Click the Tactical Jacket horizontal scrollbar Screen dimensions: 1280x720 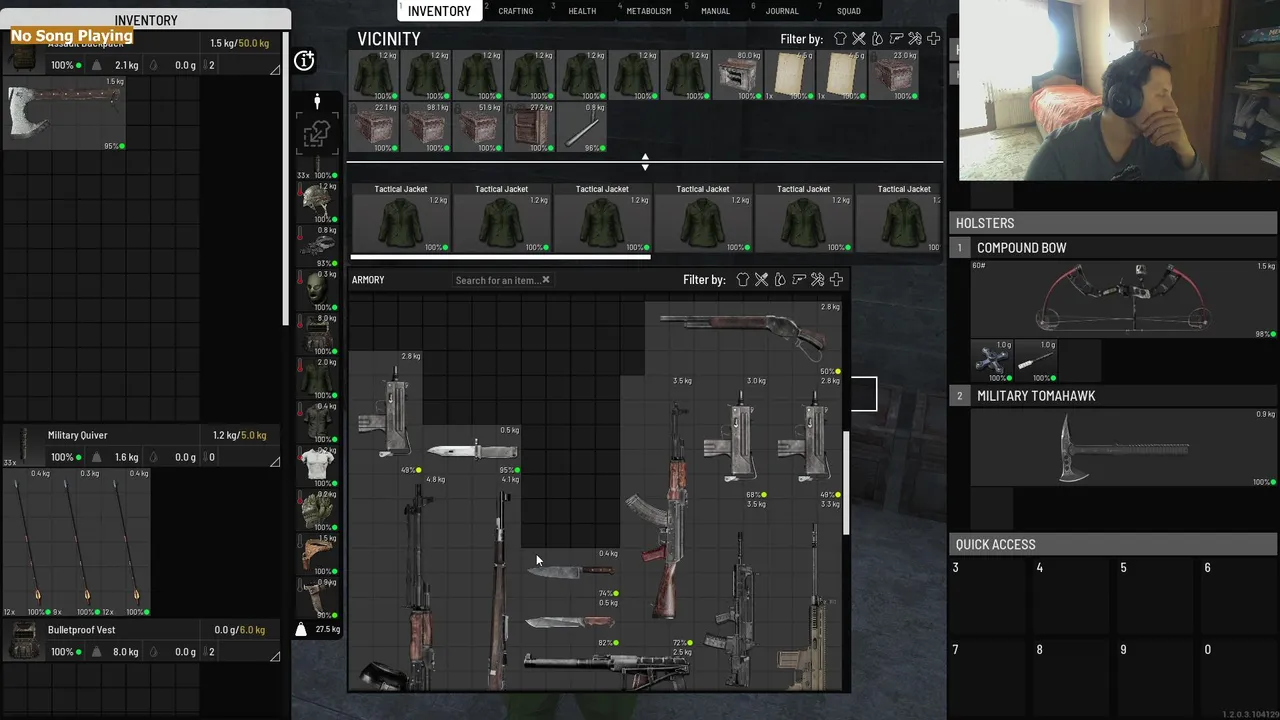point(500,258)
